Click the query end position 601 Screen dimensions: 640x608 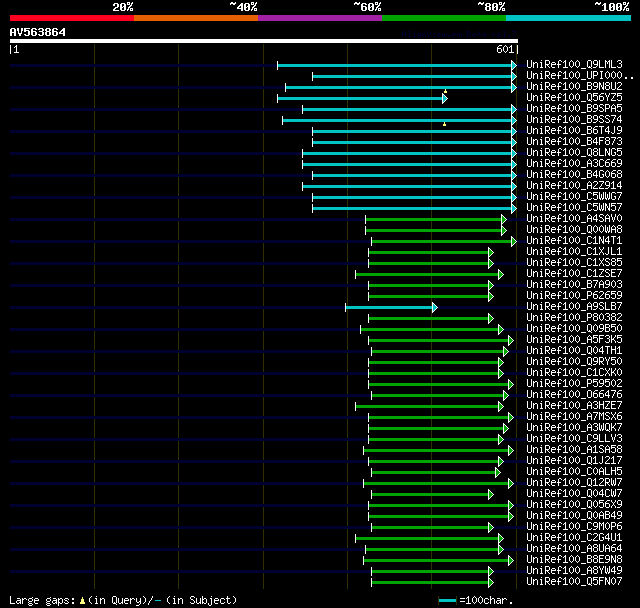click(x=504, y=49)
